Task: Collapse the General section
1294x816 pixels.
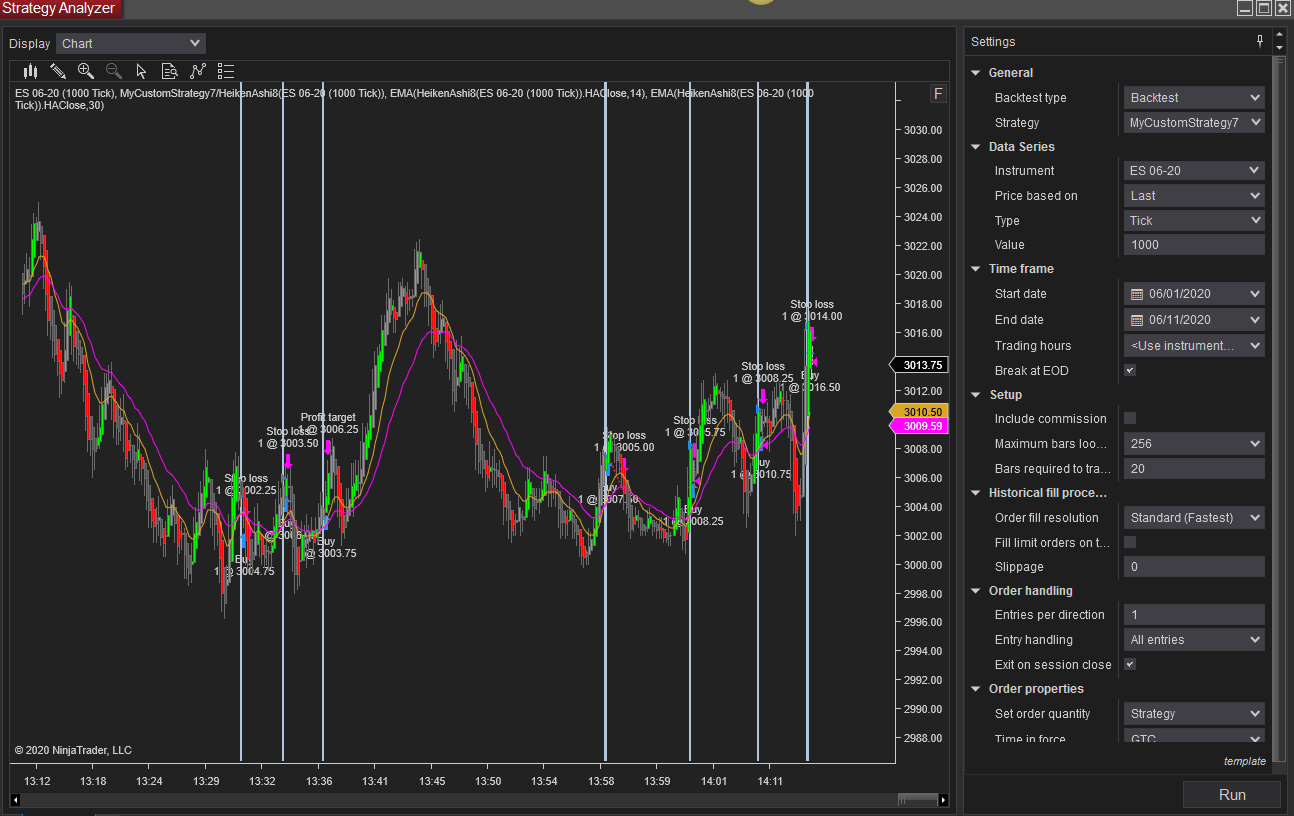Action: 976,73
